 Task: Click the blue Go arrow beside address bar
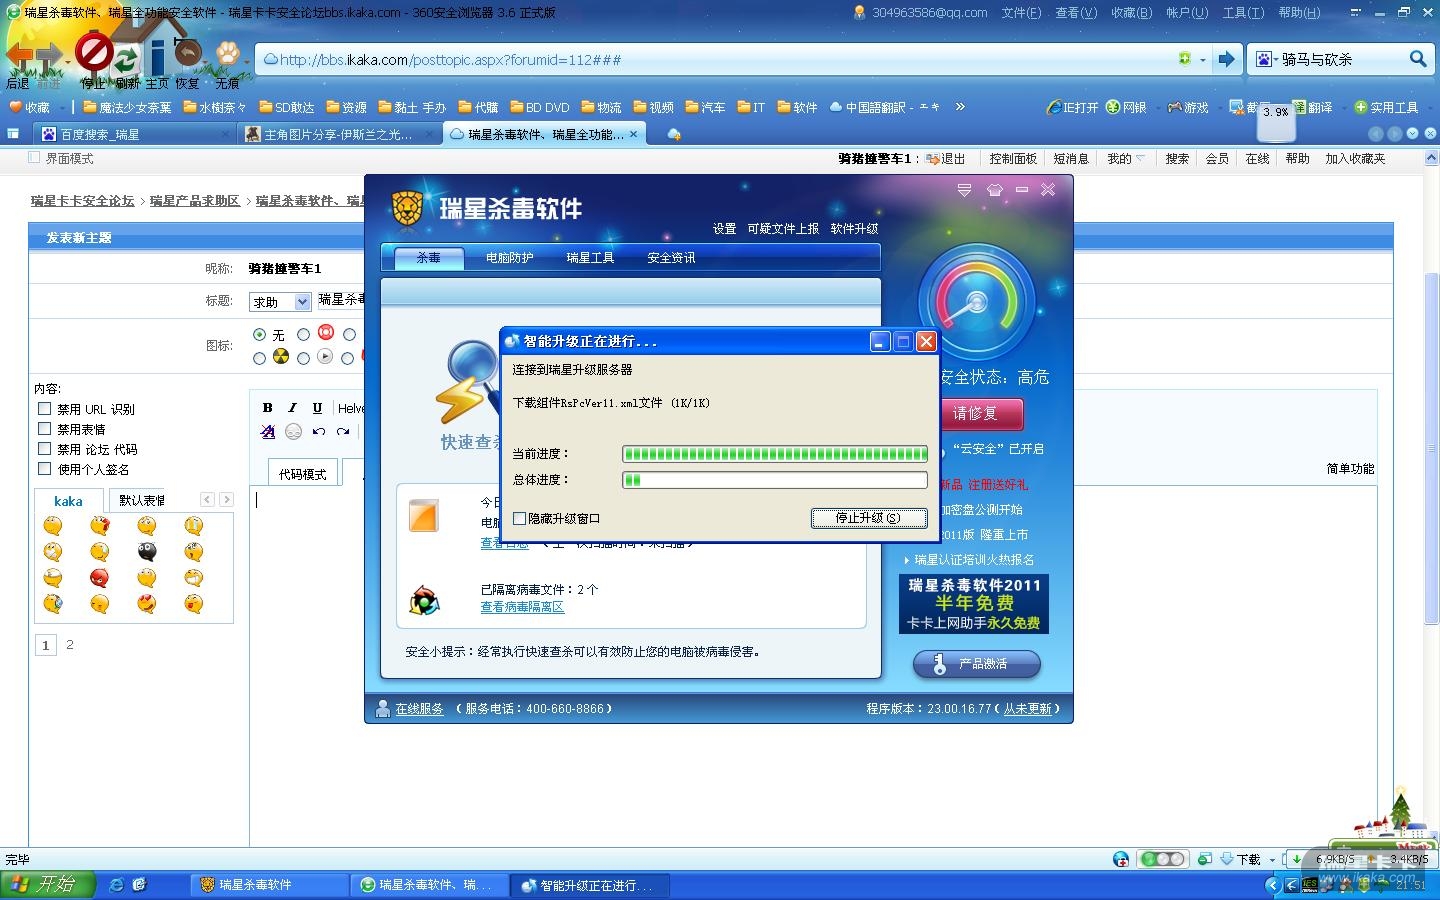coord(1227,59)
